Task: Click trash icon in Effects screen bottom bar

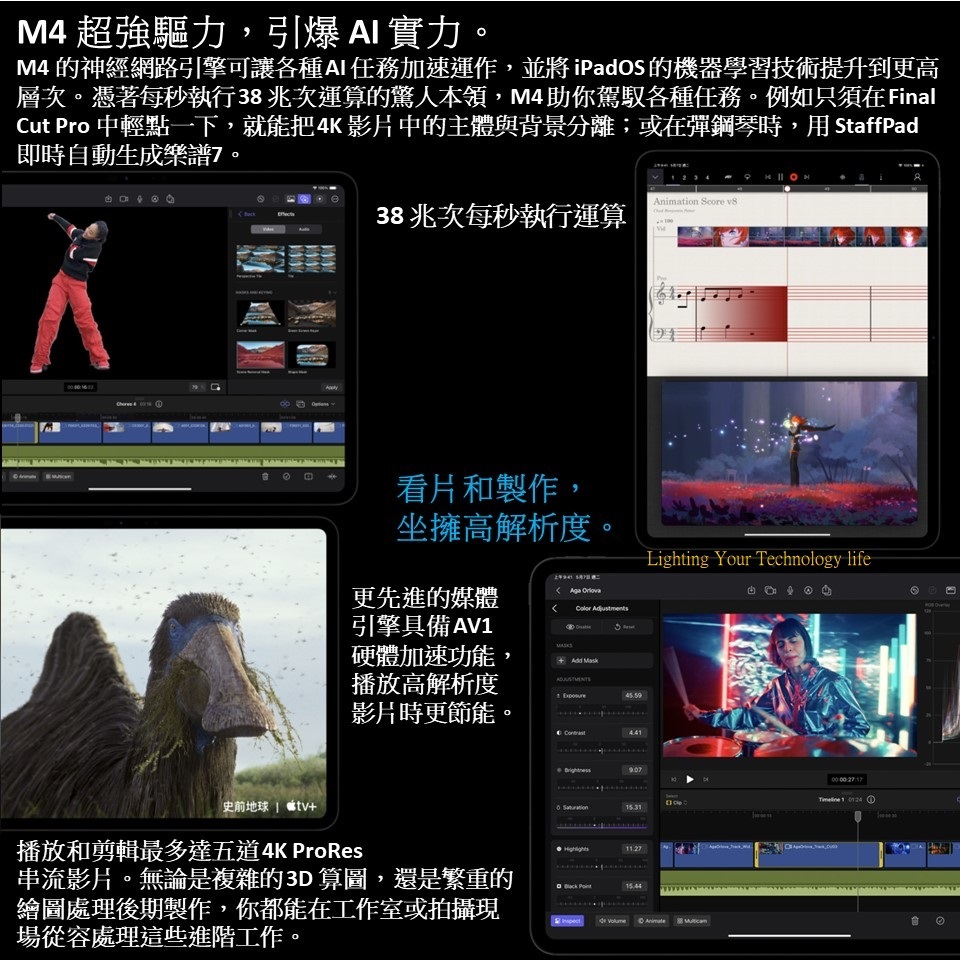Action: coord(265,476)
